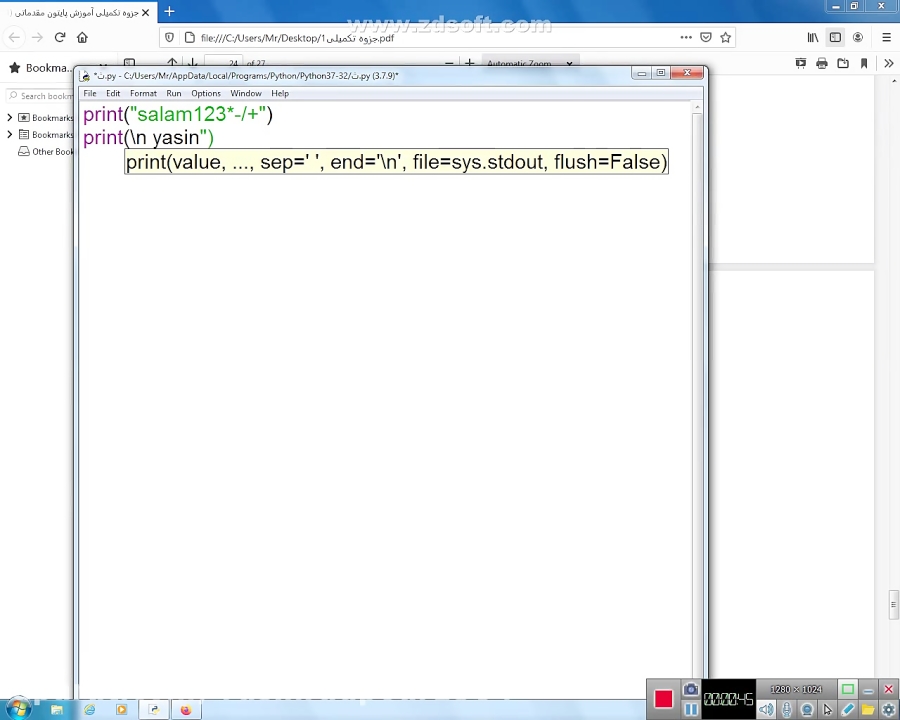The width and height of the screenshot is (900, 720).
Task: Download the PDF with save icon
Action: [843, 63]
